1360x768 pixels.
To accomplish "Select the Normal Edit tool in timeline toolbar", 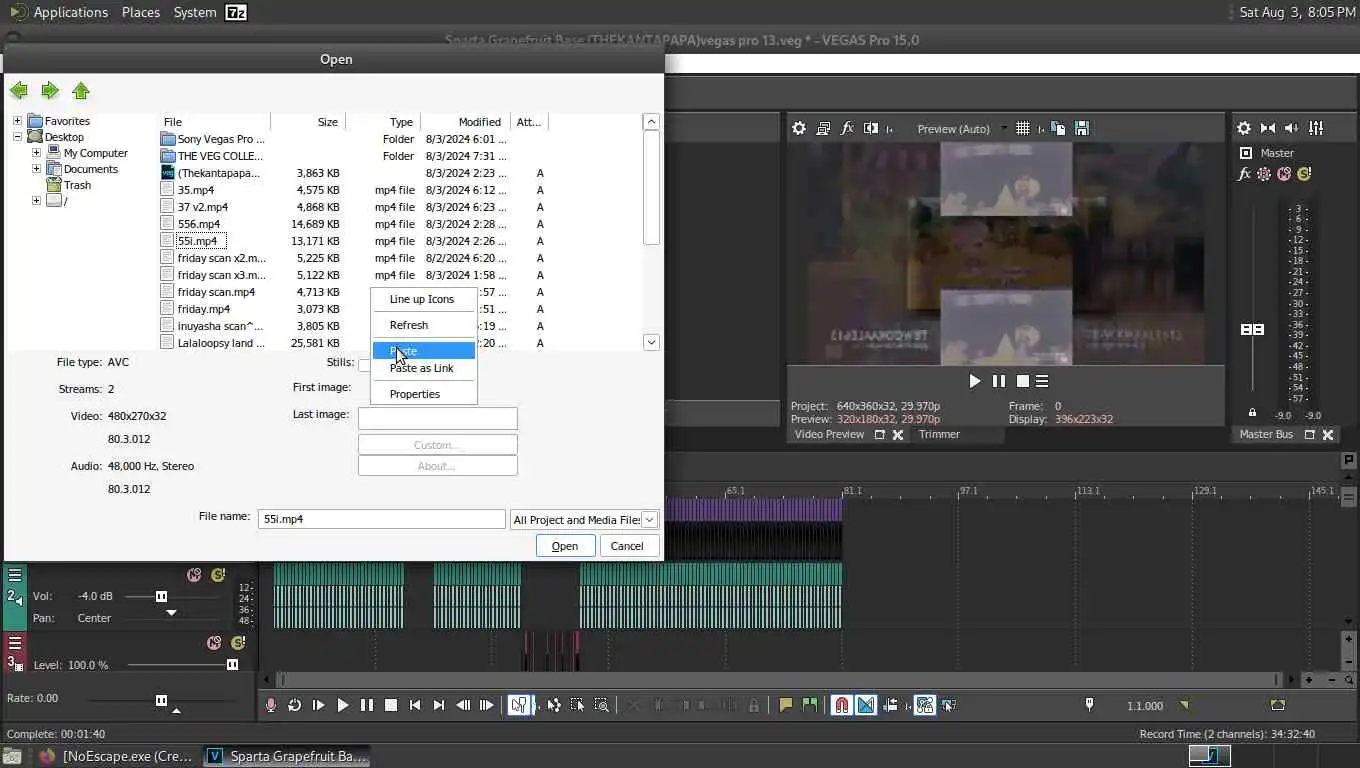I will (519, 705).
